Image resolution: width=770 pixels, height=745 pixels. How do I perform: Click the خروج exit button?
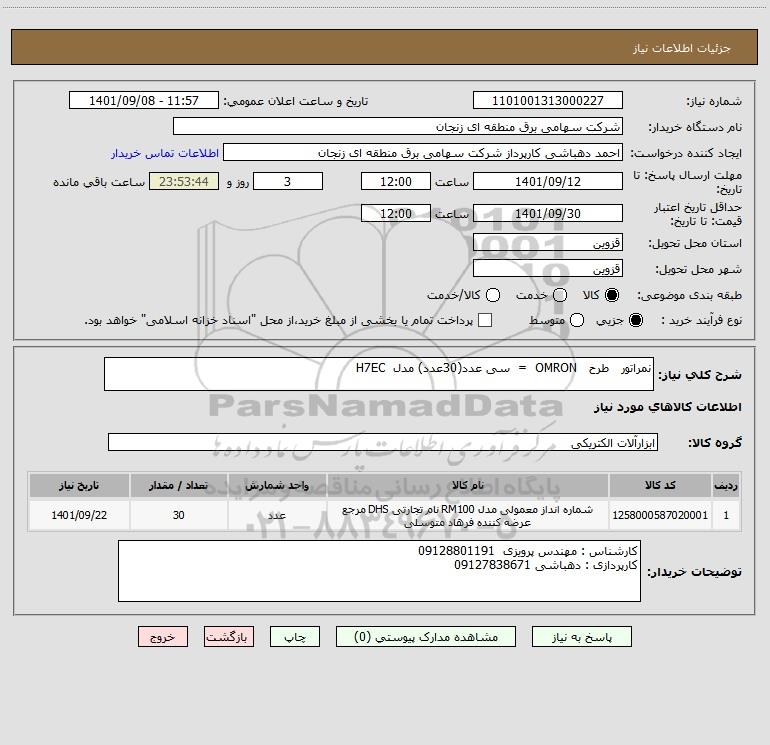coord(163,637)
